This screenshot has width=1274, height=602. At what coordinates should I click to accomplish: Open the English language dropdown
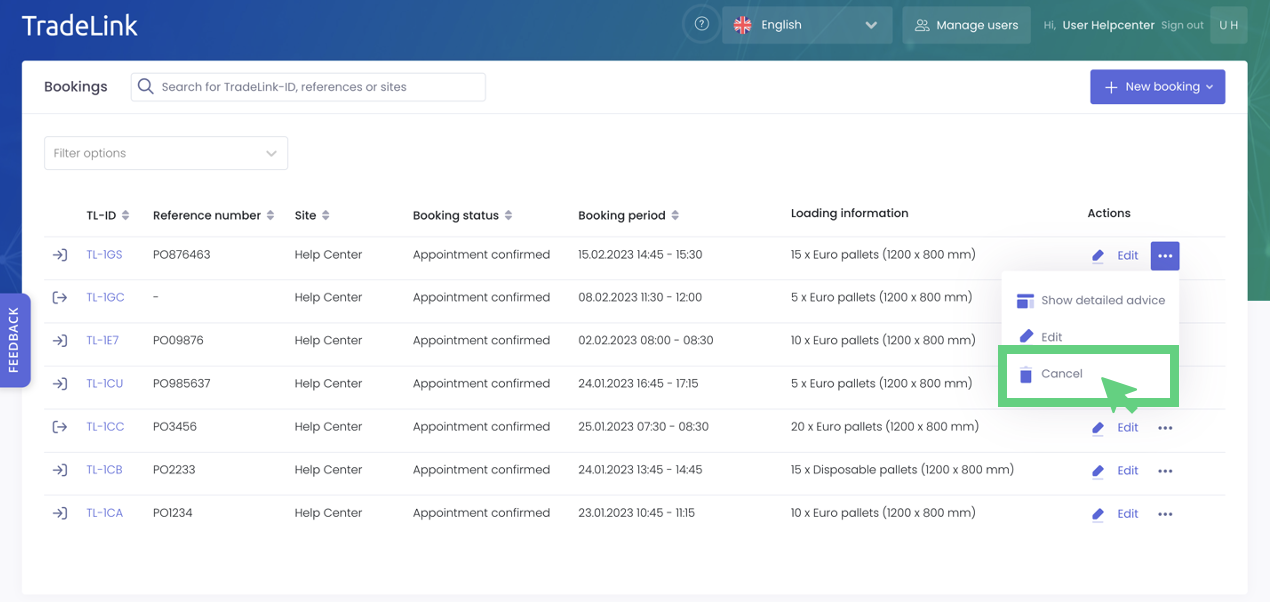806,25
